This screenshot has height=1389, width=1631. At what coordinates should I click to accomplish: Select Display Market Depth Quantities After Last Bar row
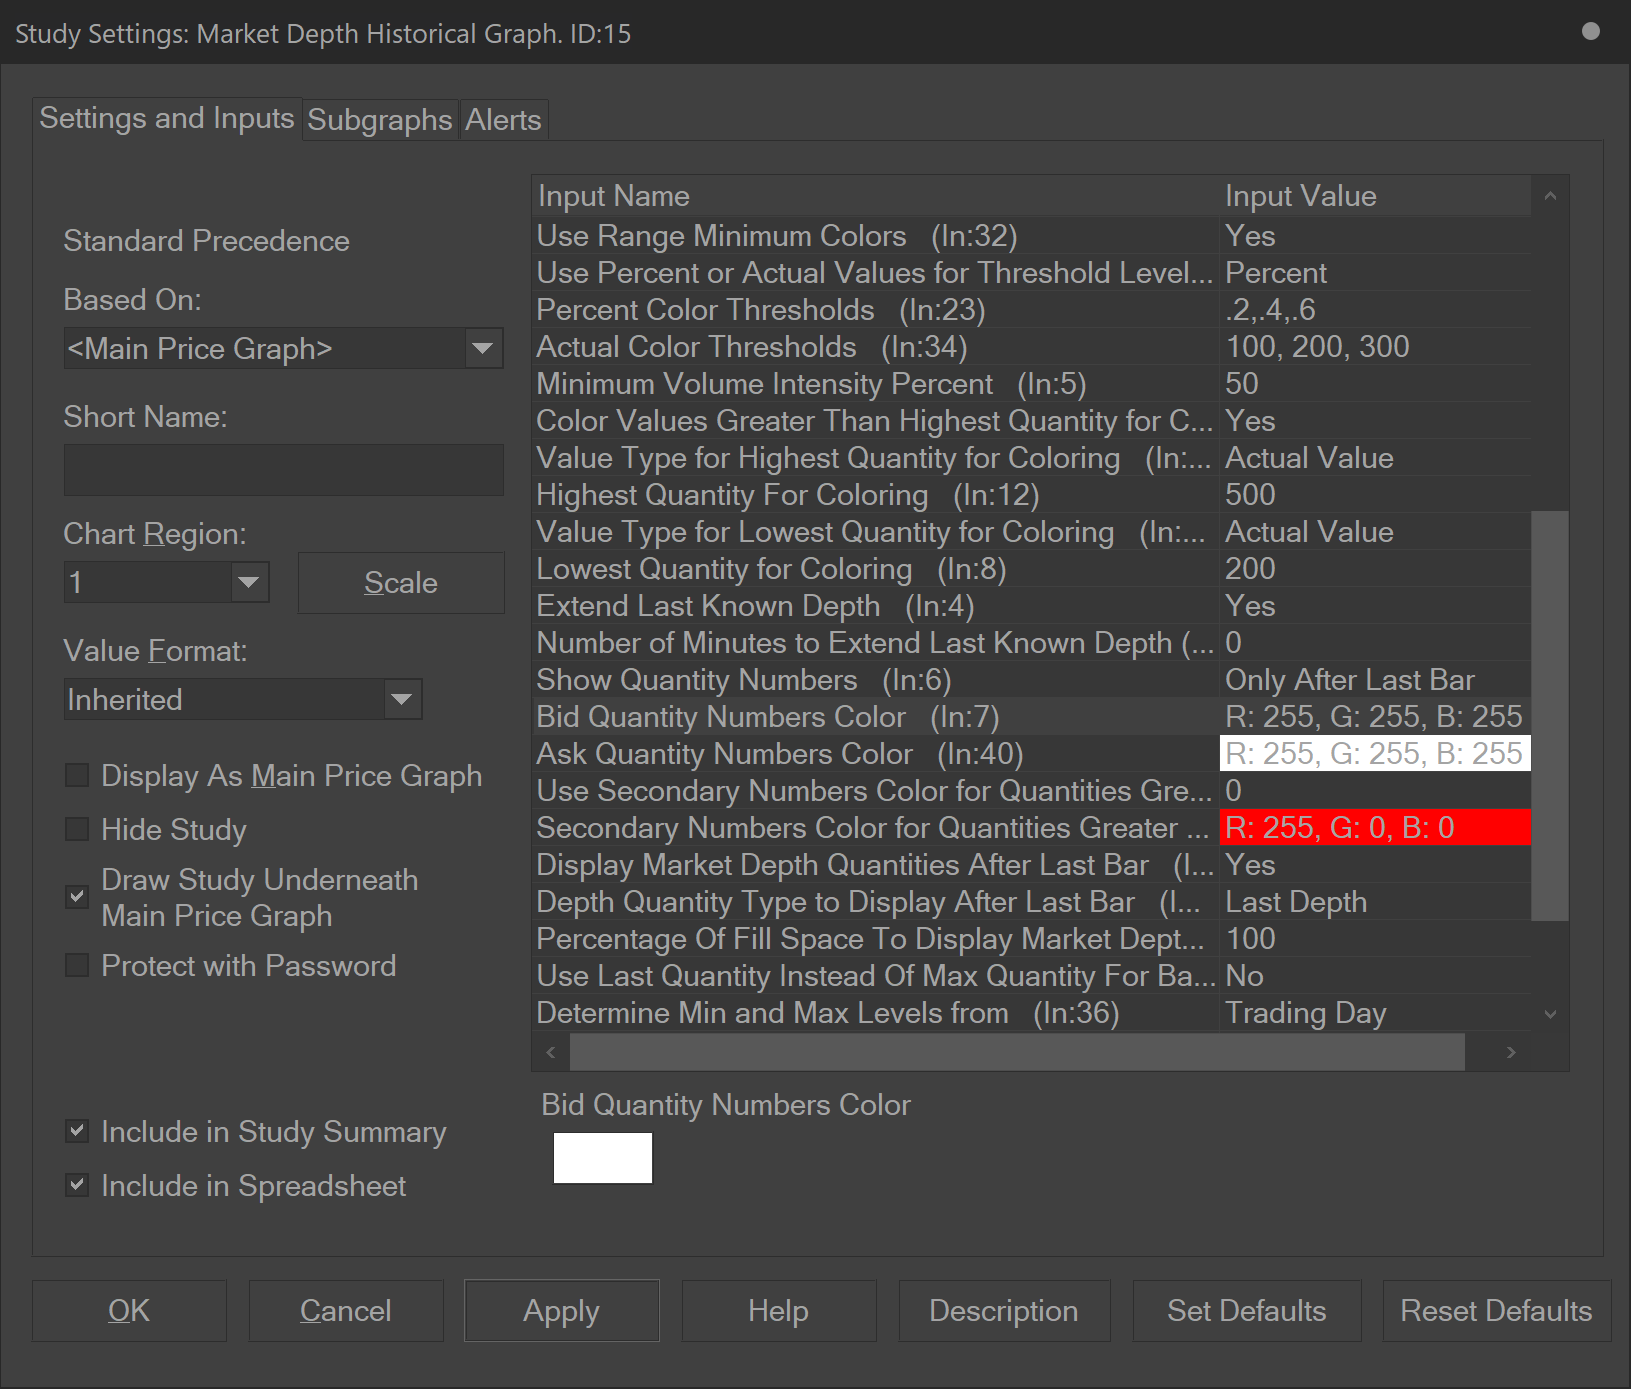click(x=1031, y=865)
